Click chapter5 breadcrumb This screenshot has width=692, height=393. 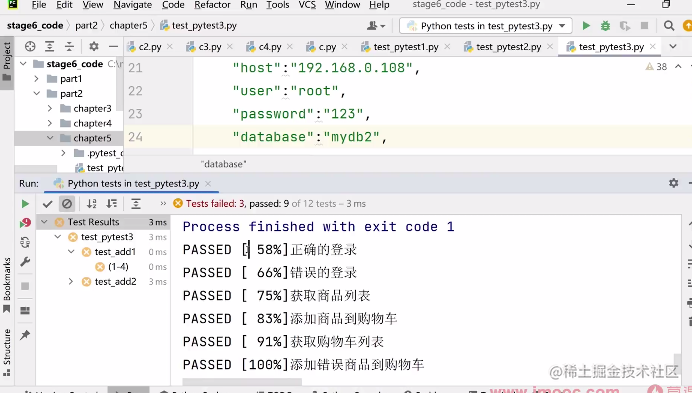[128, 26]
